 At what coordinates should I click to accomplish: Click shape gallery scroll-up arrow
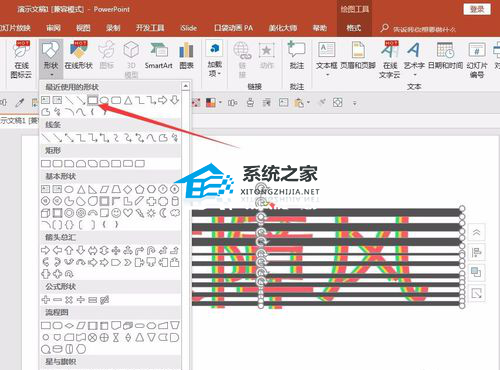click(185, 86)
